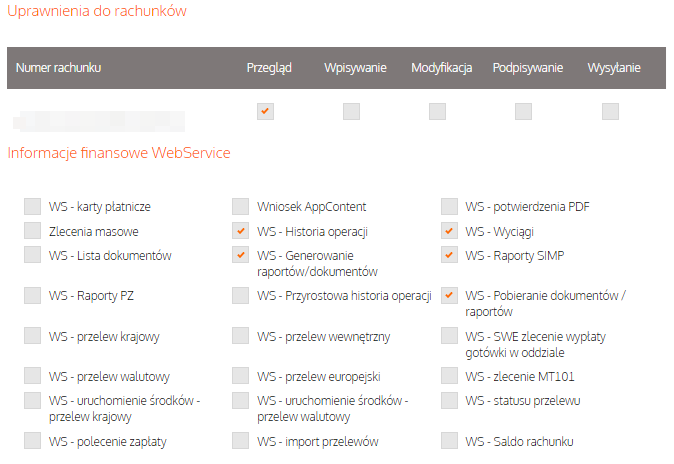Click the Przegląd column header
This screenshot has height=464, width=674.
tap(269, 68)
